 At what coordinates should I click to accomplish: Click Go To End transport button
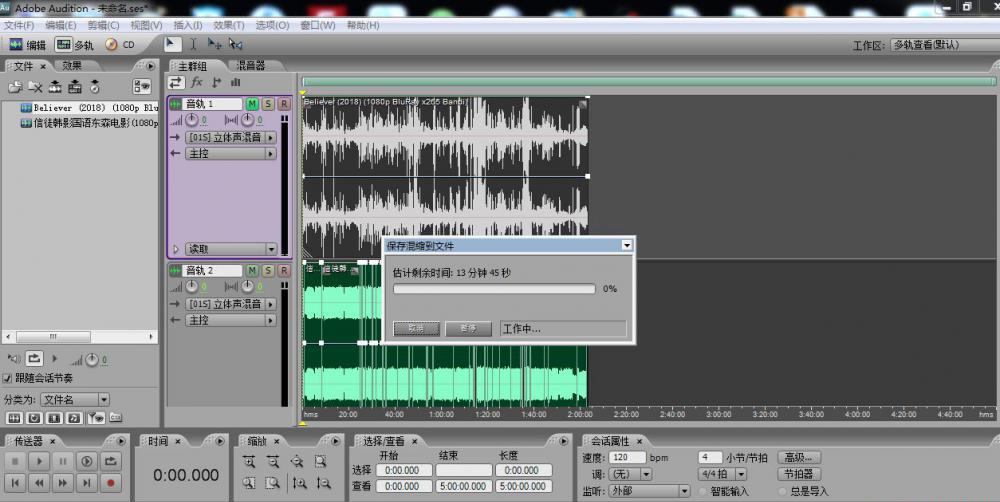click(87, 483)
